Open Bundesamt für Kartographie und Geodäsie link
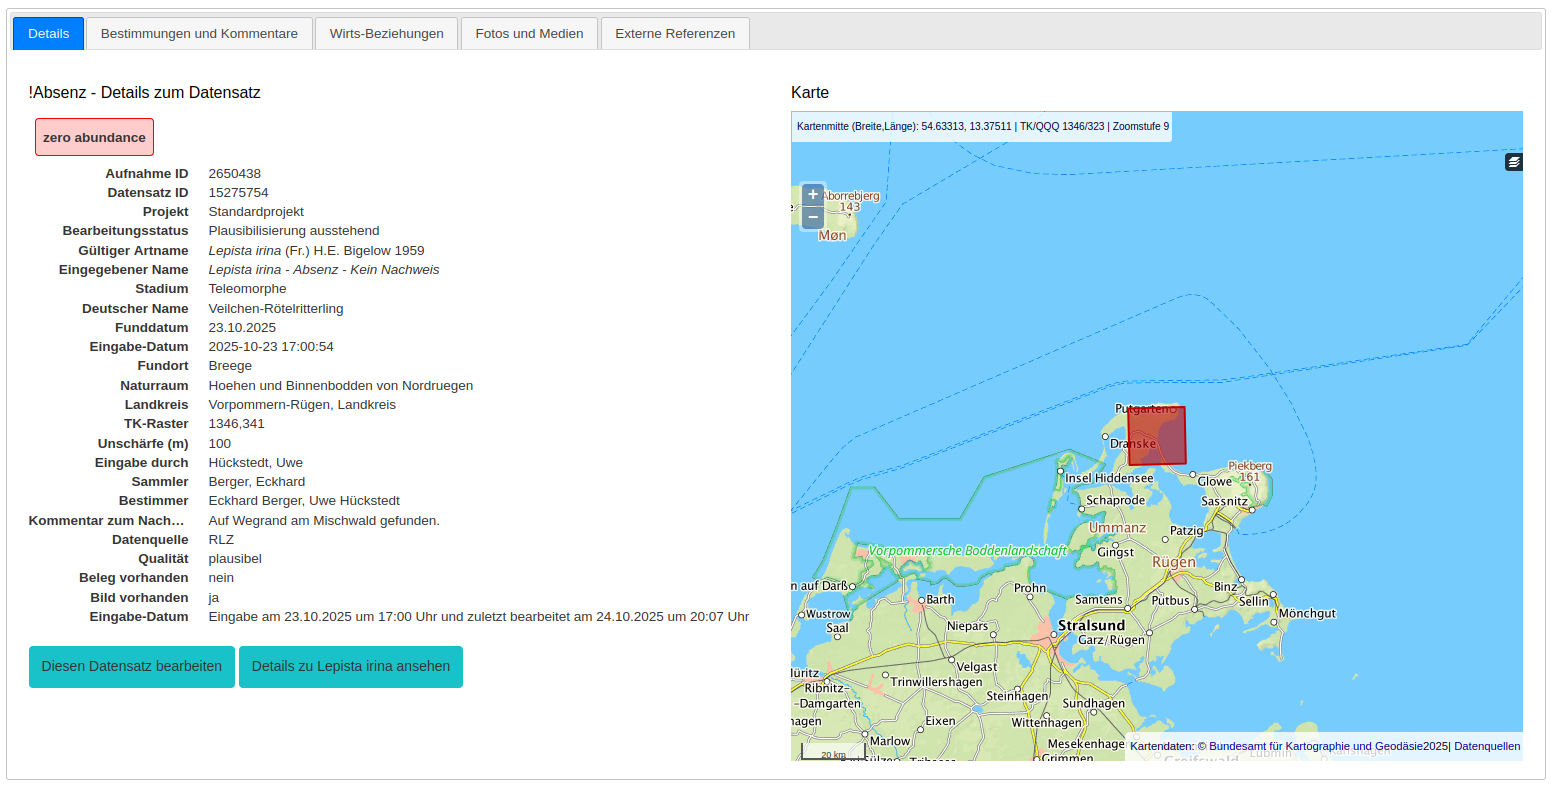Viewport: 1551px width, 787px height. click(x=1315, y=746)
